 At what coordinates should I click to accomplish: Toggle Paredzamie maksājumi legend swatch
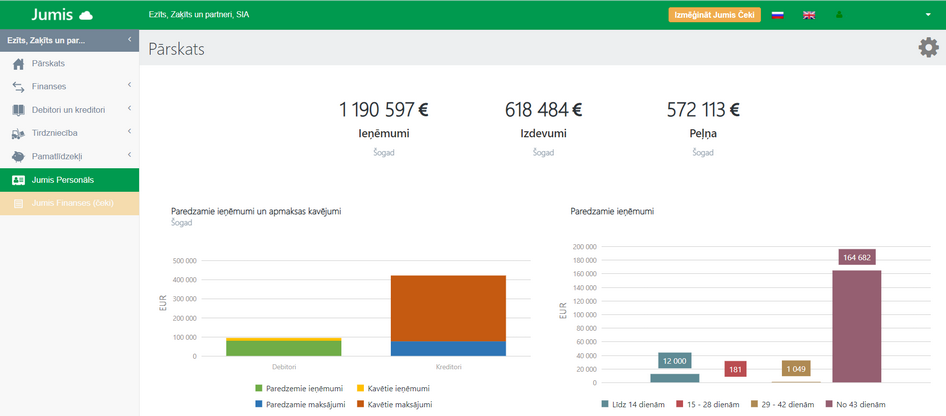259,404
